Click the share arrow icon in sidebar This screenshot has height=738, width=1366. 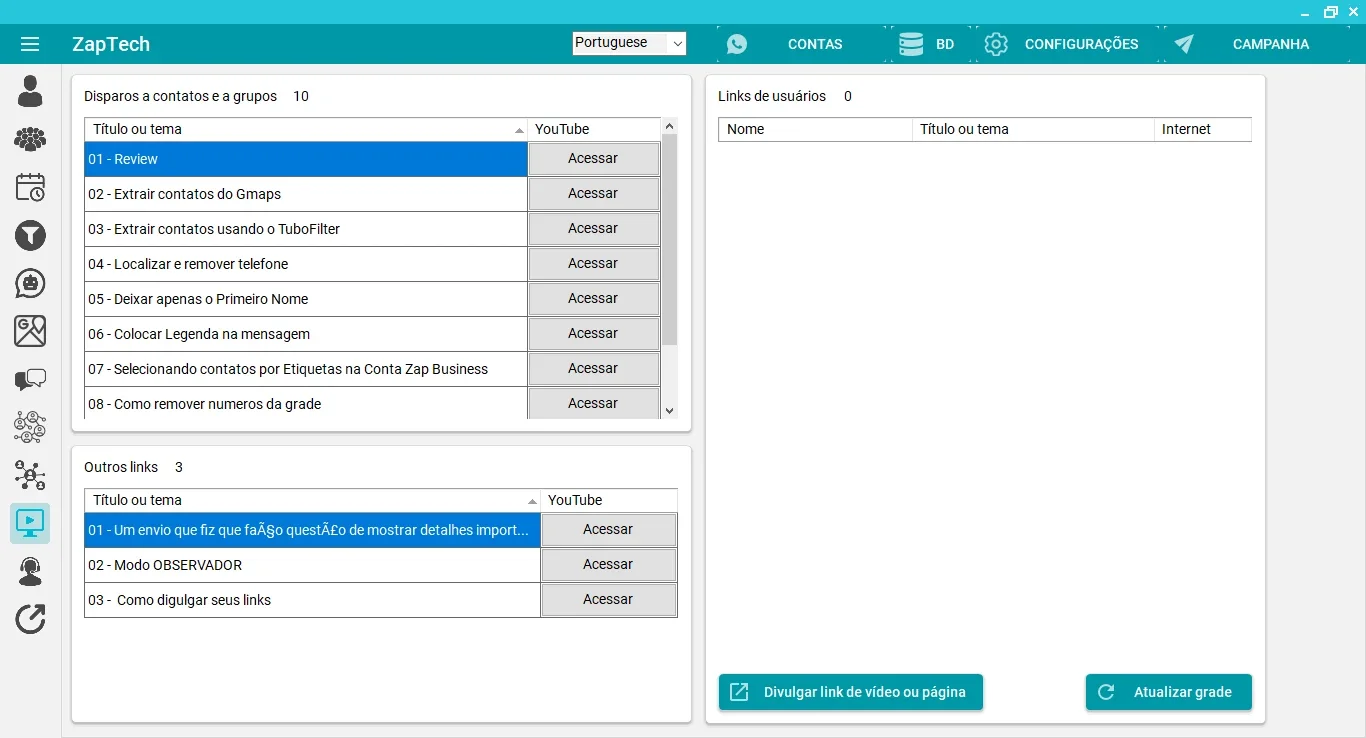[30, 619]
